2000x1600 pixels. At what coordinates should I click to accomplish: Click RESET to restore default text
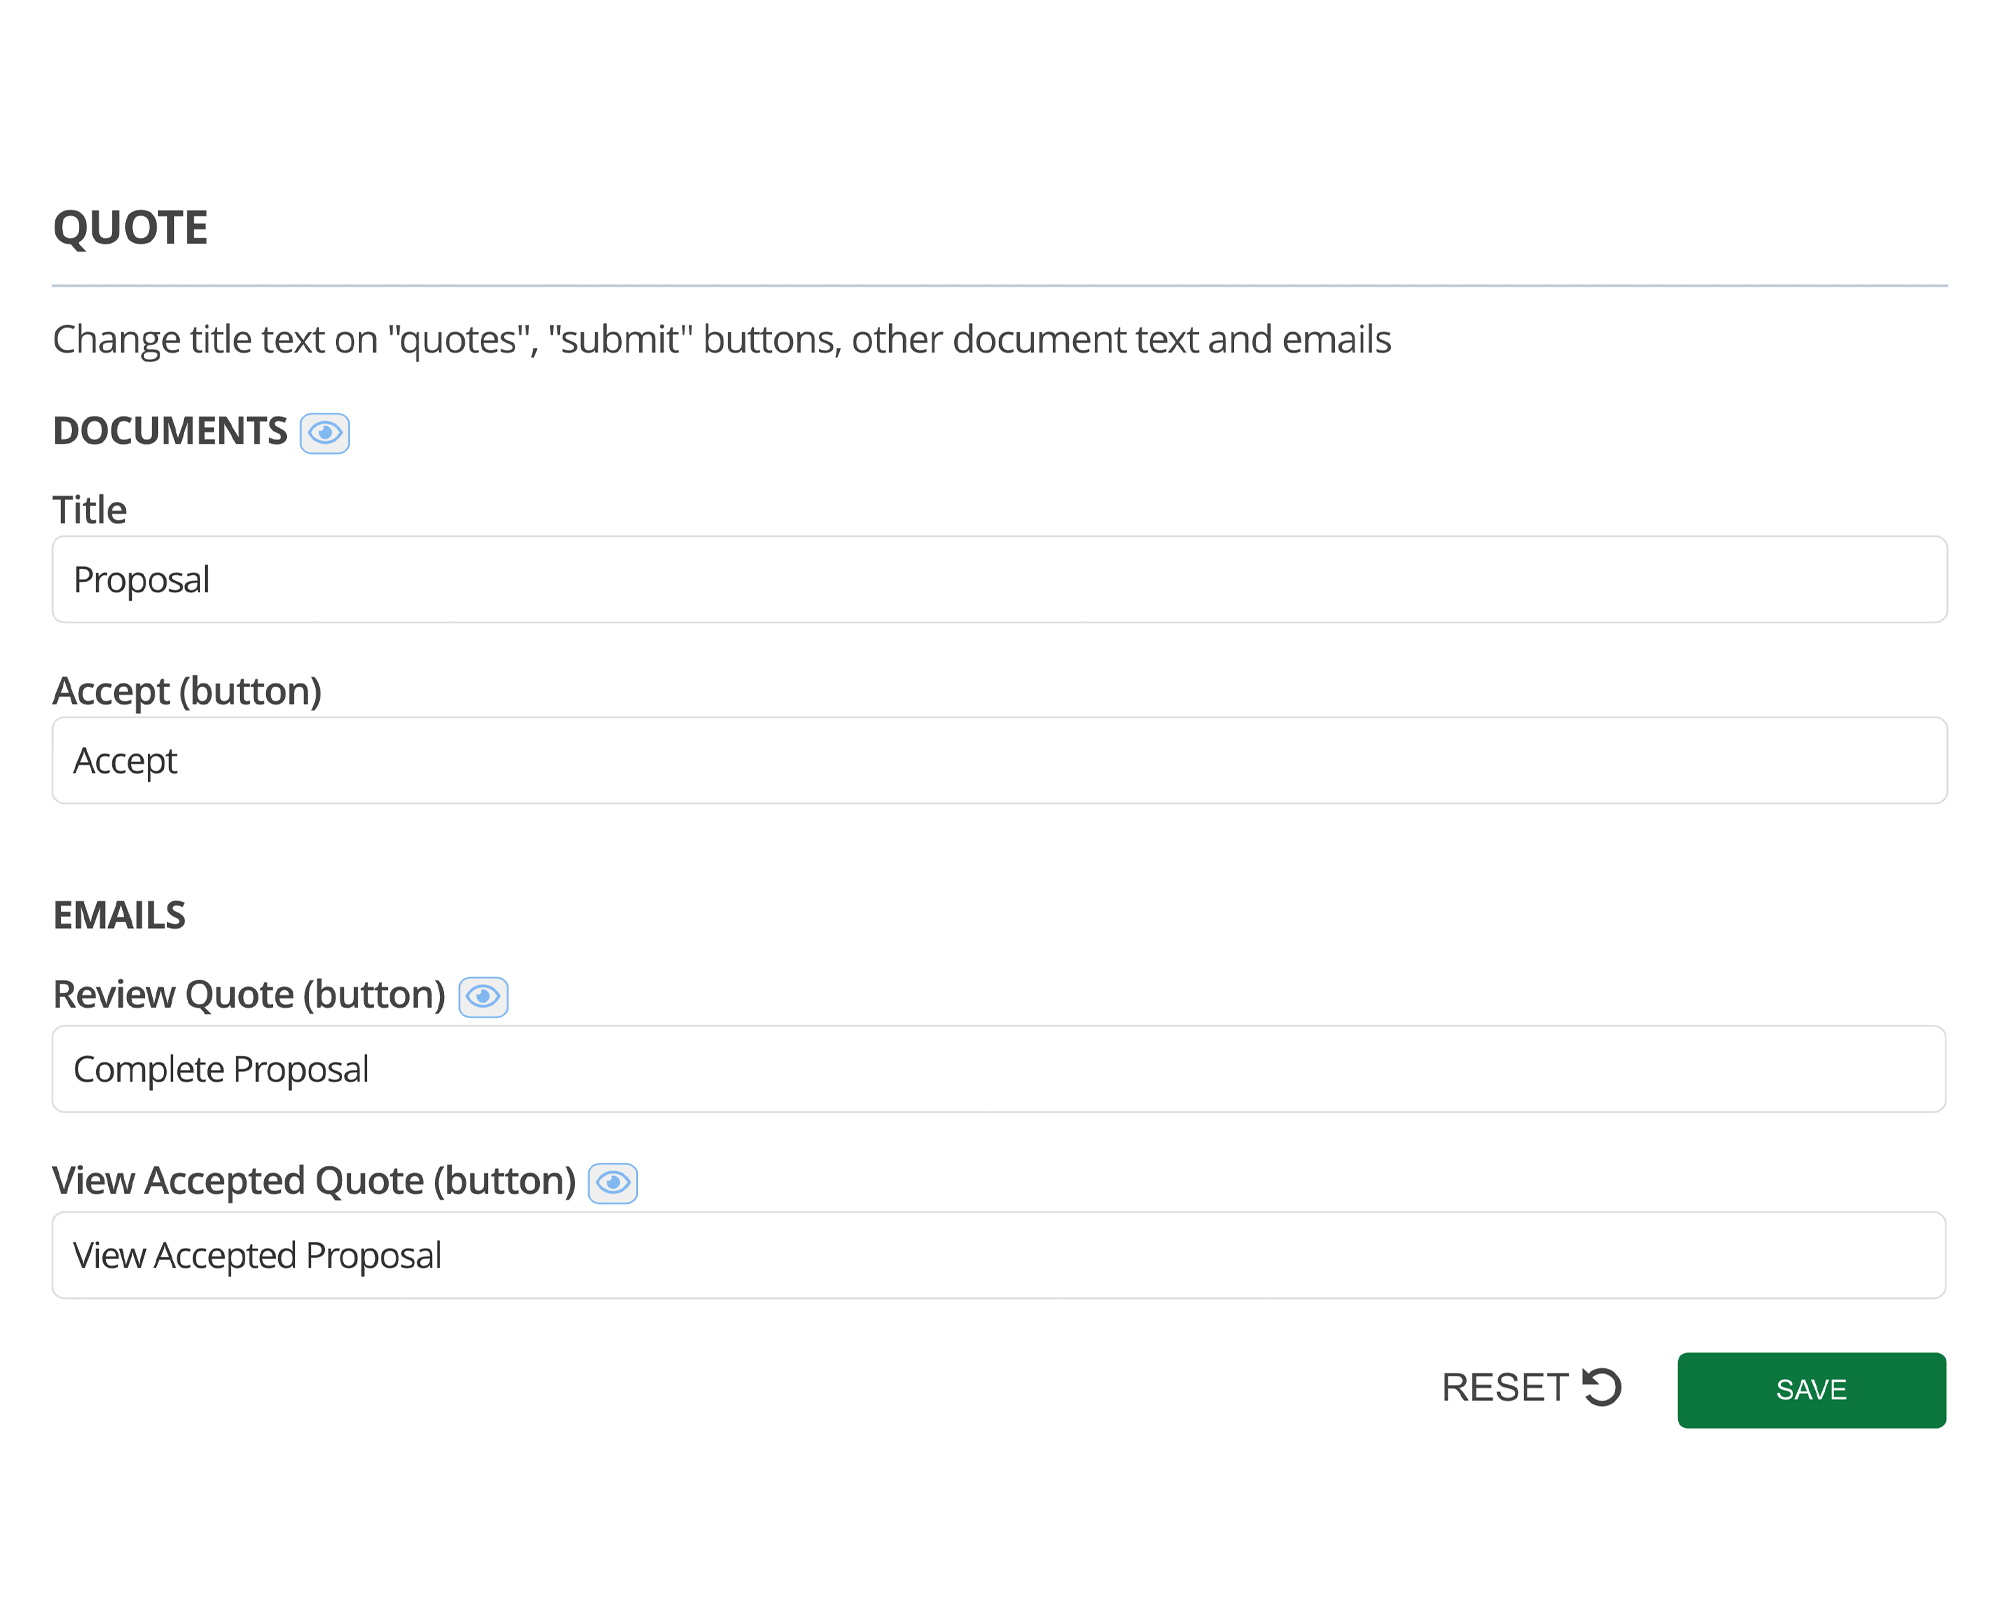point(1505,1387)
